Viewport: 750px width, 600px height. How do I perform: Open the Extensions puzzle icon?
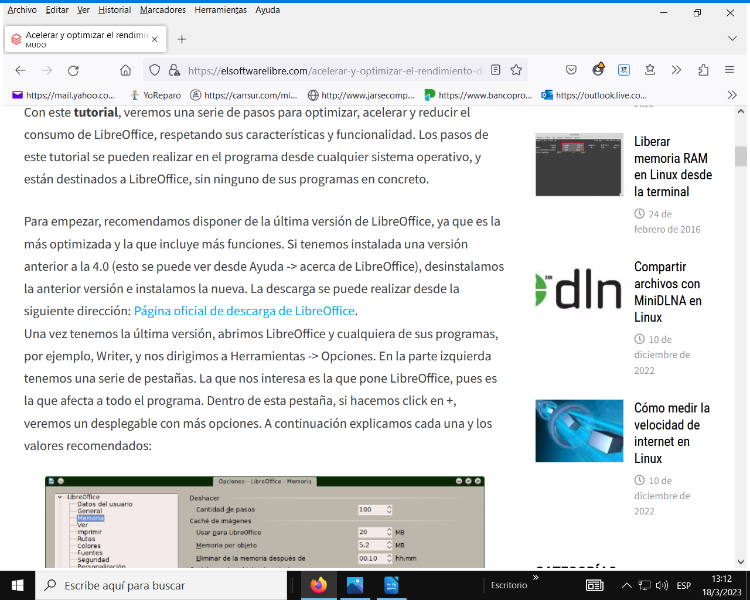[703, 70]
